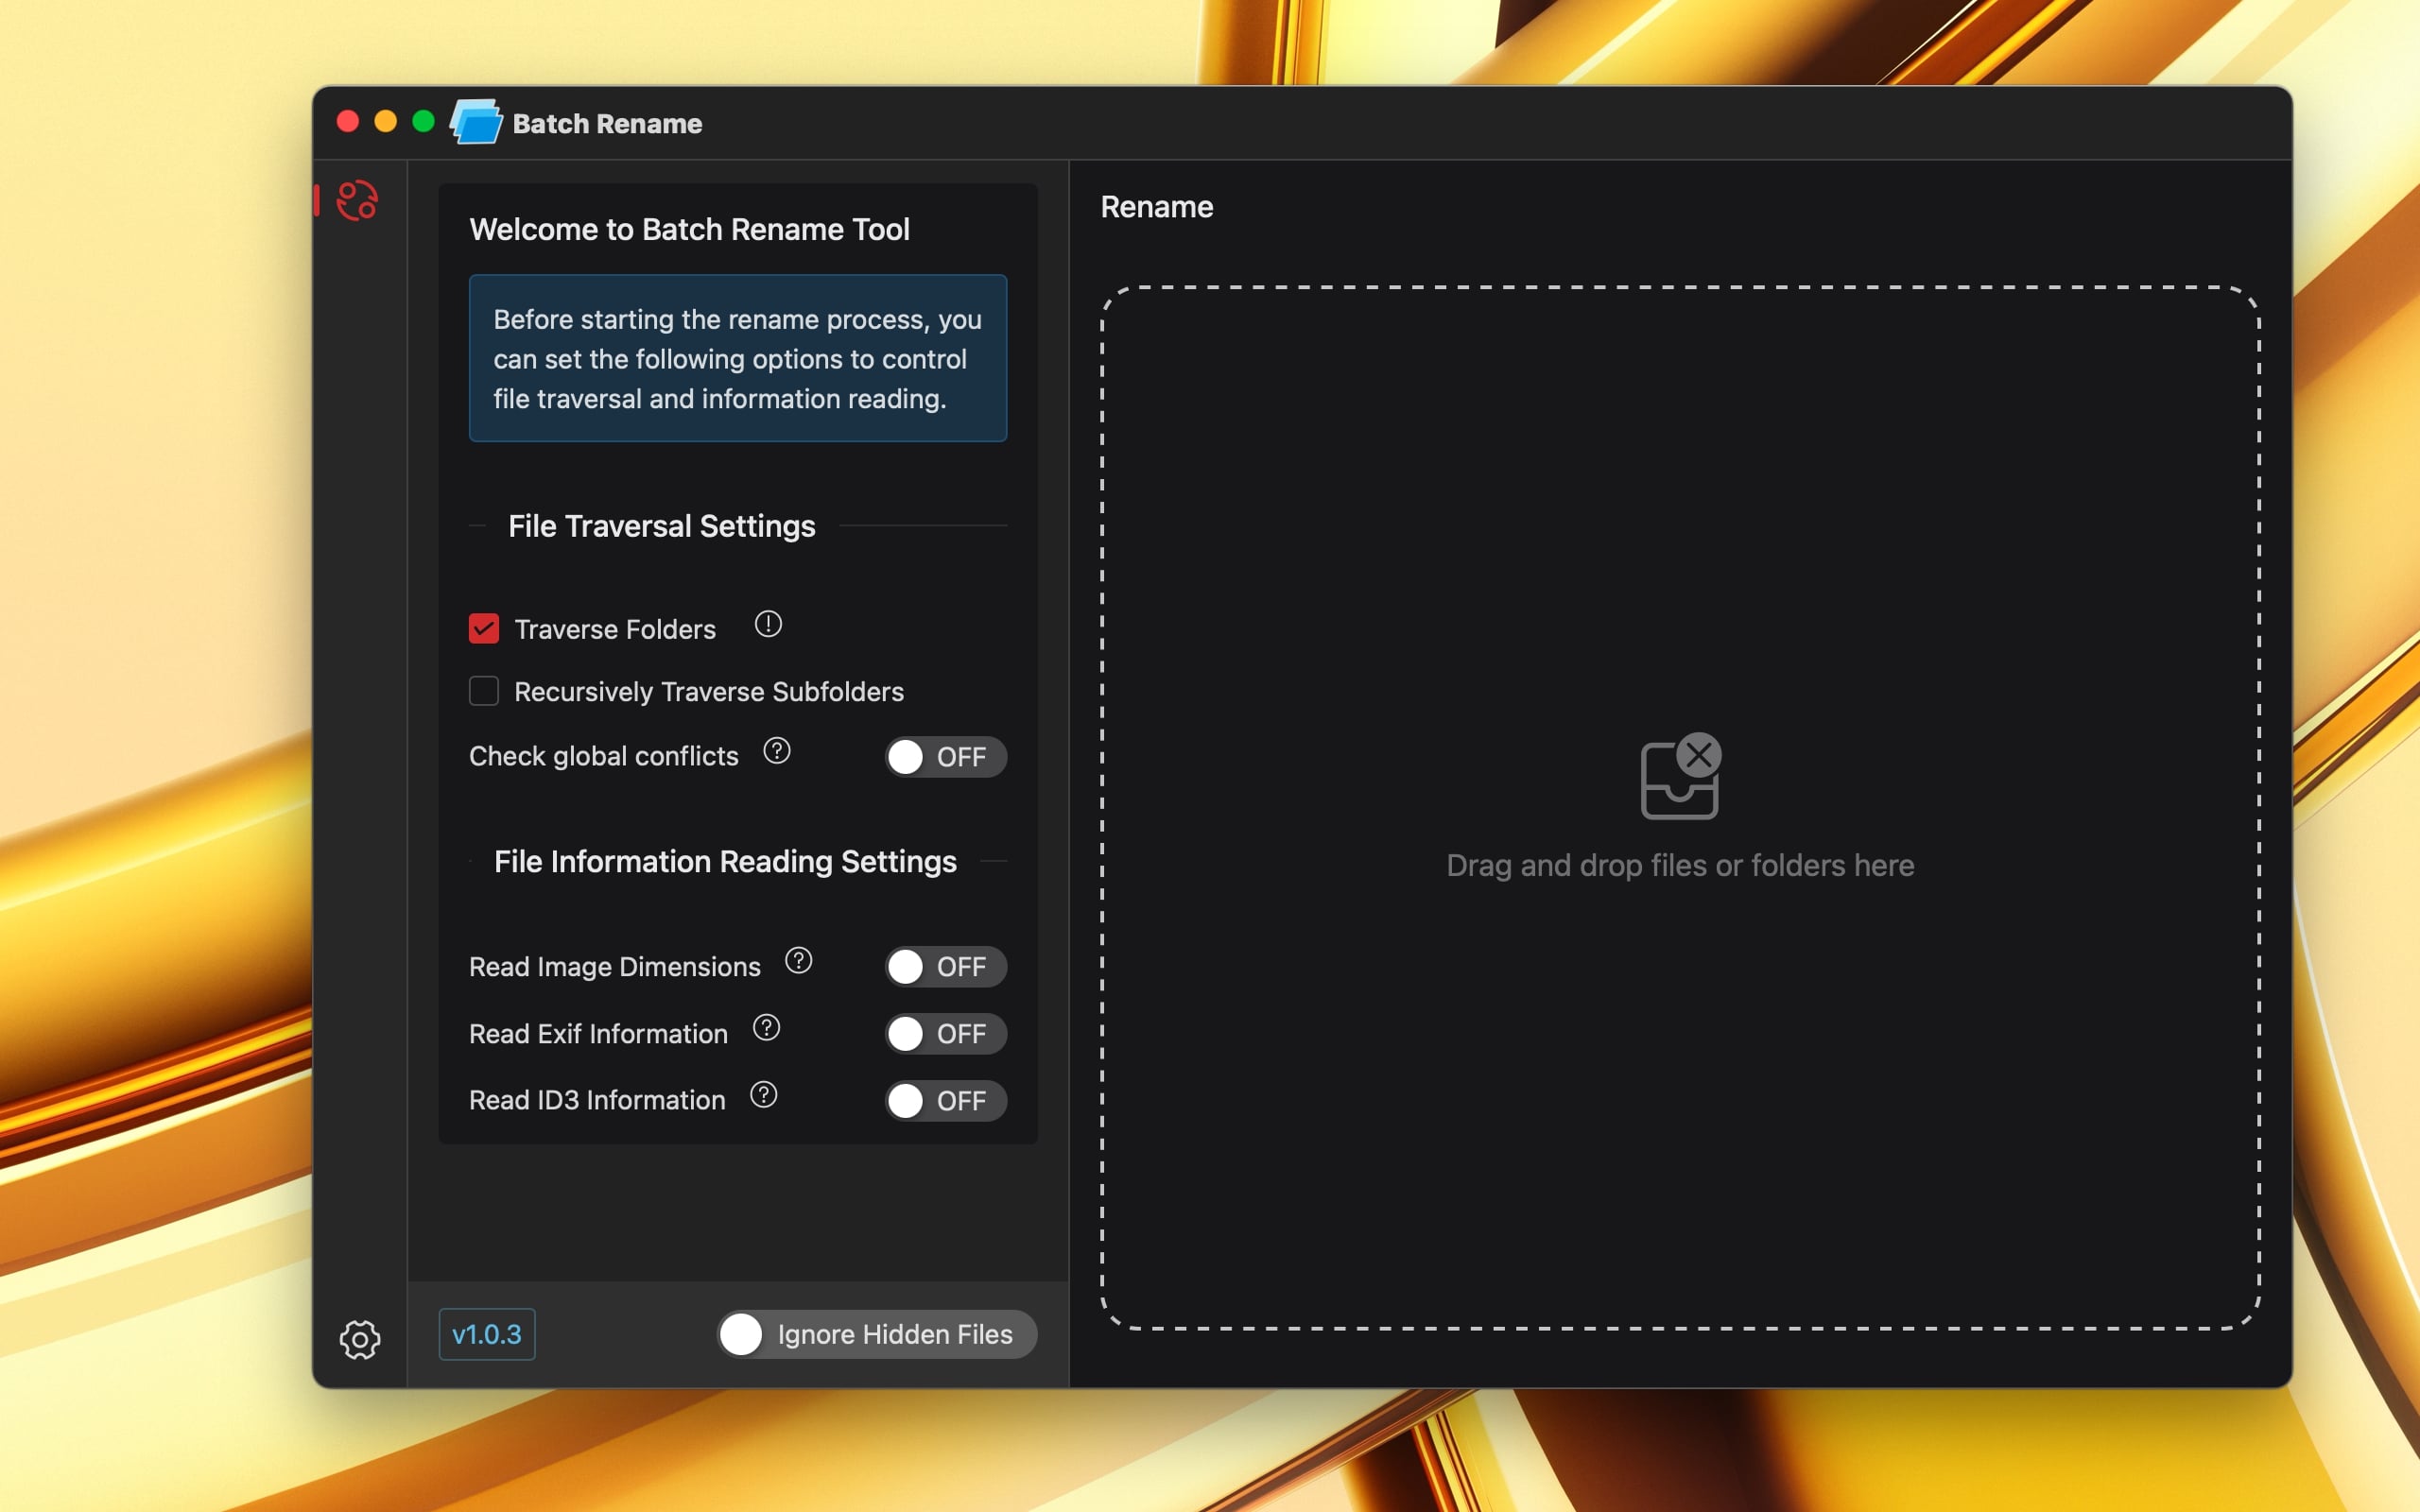The image size is (2420, 1512).
Task: Click the help icon next to Read Image Dimensions
Action: (x=798, y=965)
